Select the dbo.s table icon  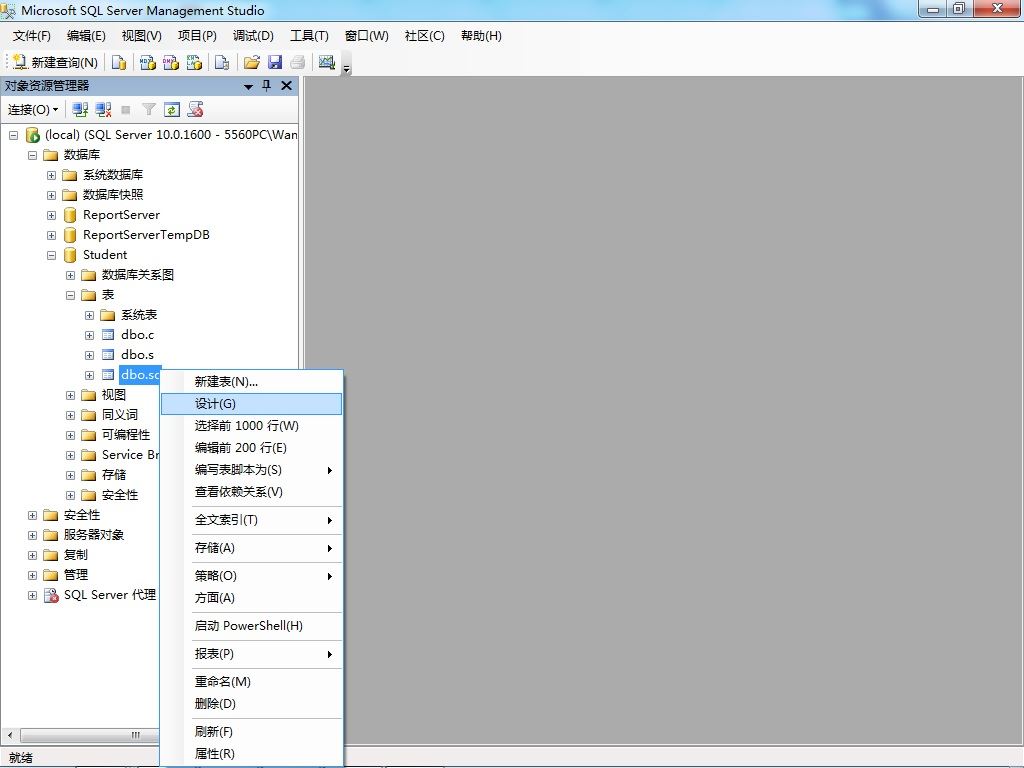pos(108,355)
